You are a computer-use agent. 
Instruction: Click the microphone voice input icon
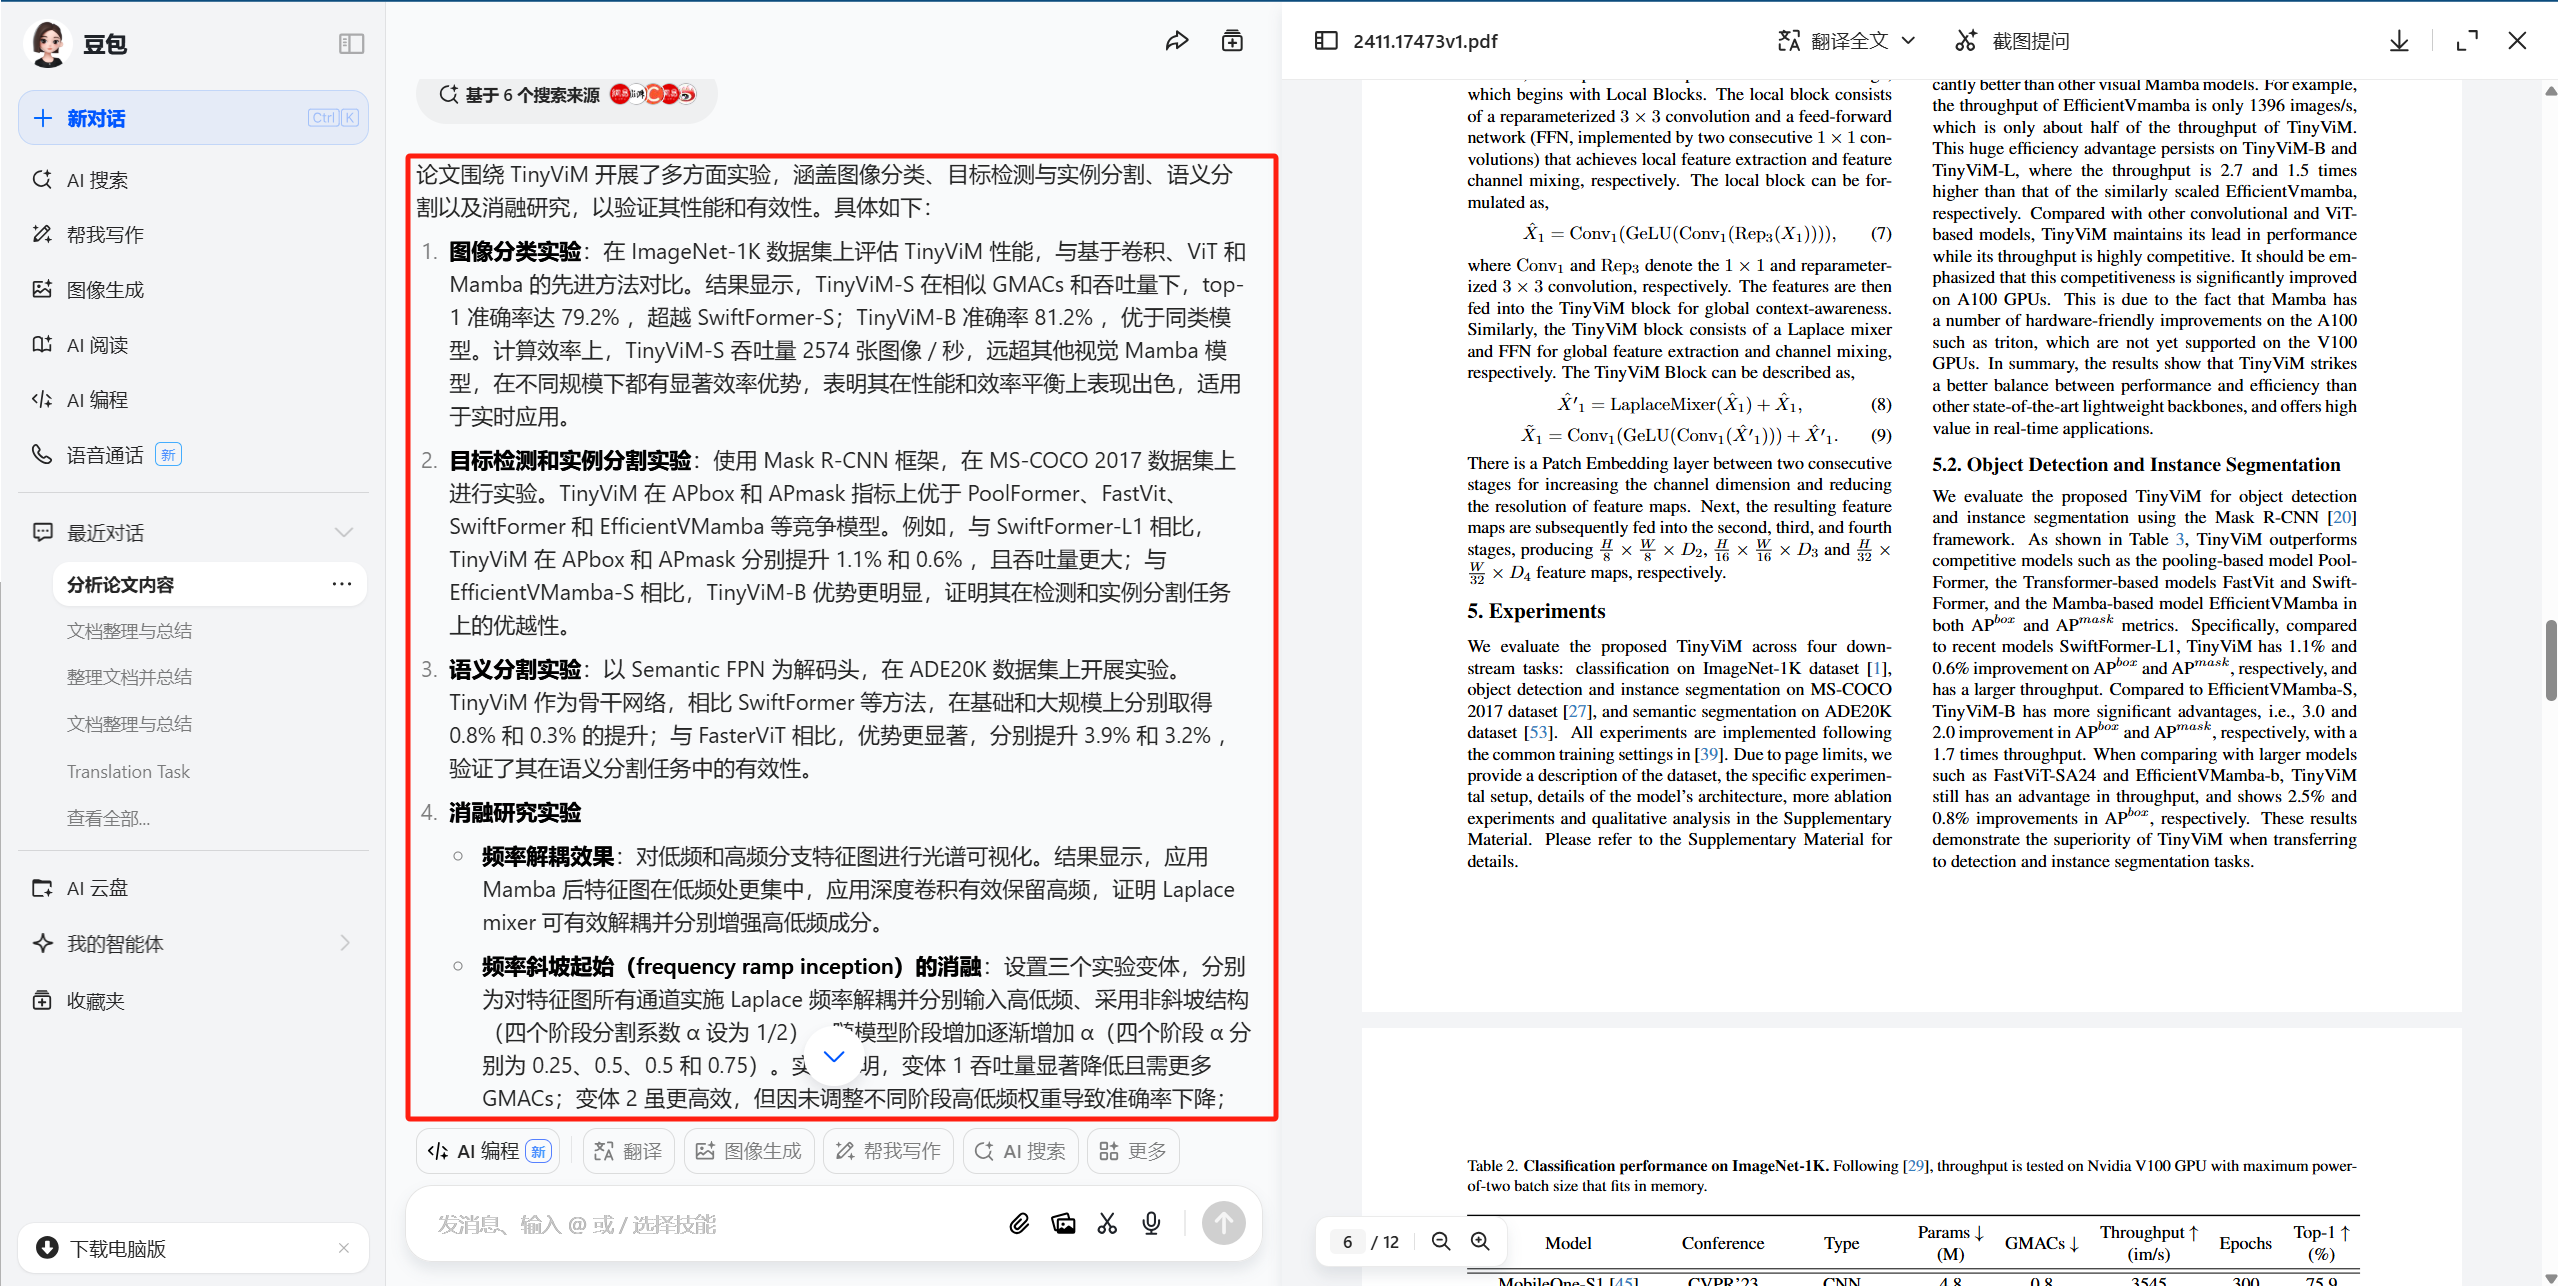tap(1151, 1223)
